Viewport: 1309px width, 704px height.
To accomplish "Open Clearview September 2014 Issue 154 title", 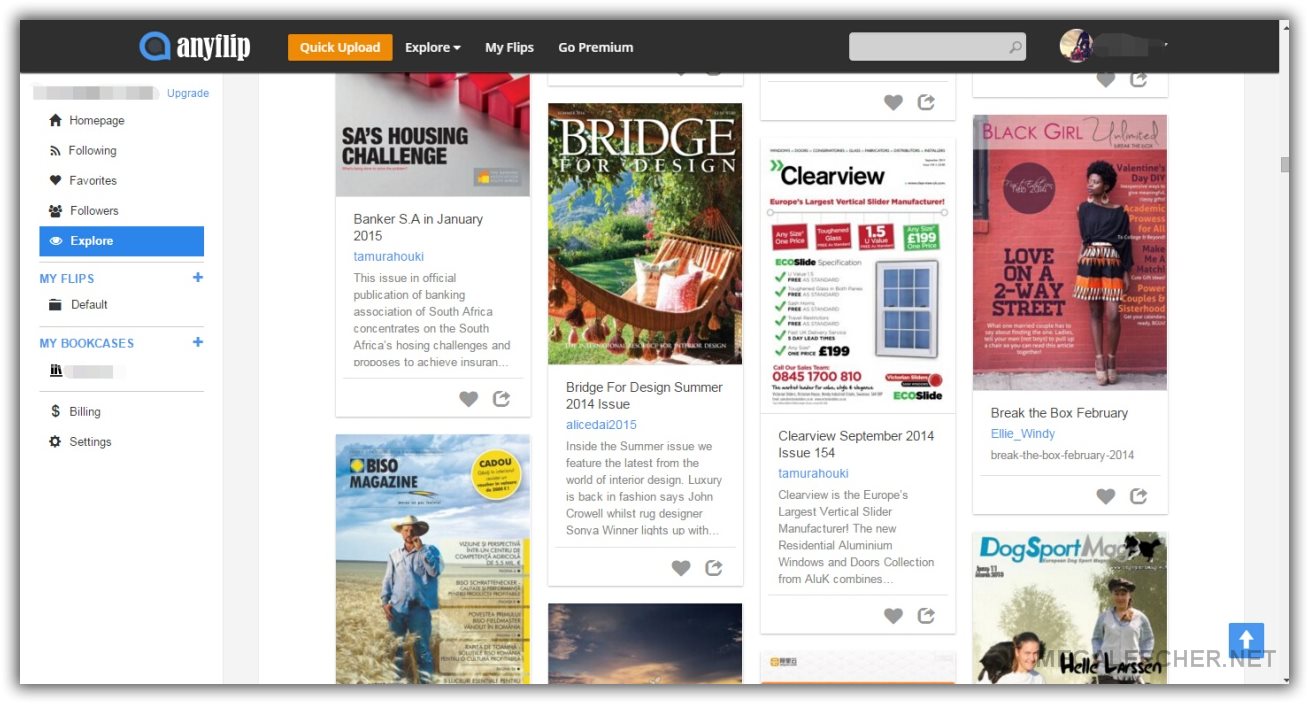I will point(856,444).
